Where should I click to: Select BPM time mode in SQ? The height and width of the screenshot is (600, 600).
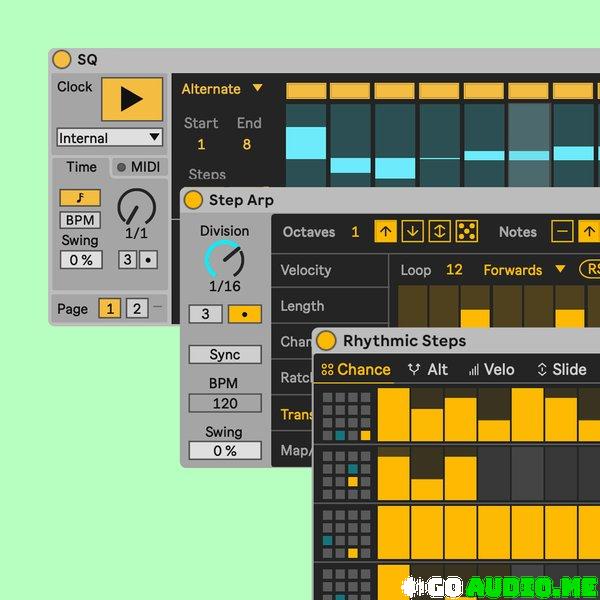pos(80,220)
